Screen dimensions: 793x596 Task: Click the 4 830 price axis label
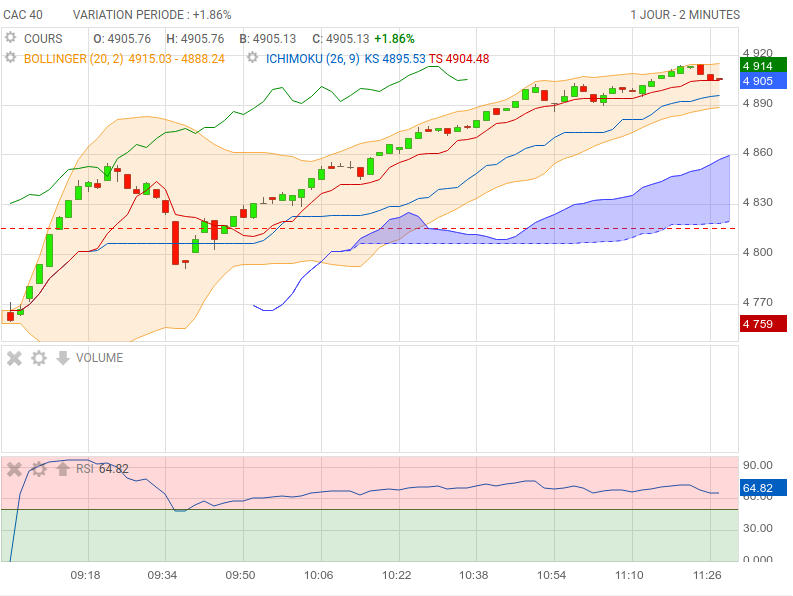[x=758, y=202]
